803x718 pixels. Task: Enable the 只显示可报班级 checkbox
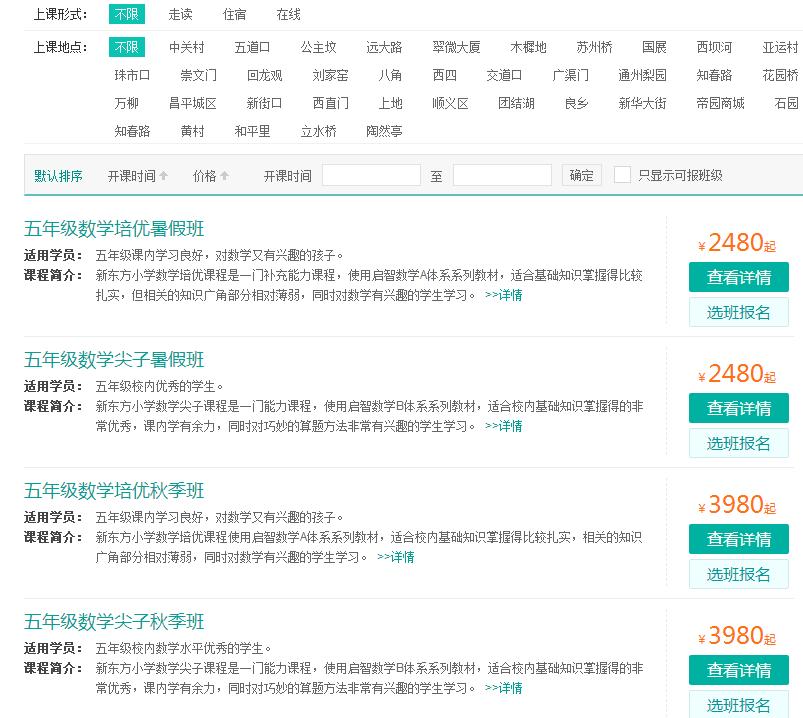click(624, 175)
